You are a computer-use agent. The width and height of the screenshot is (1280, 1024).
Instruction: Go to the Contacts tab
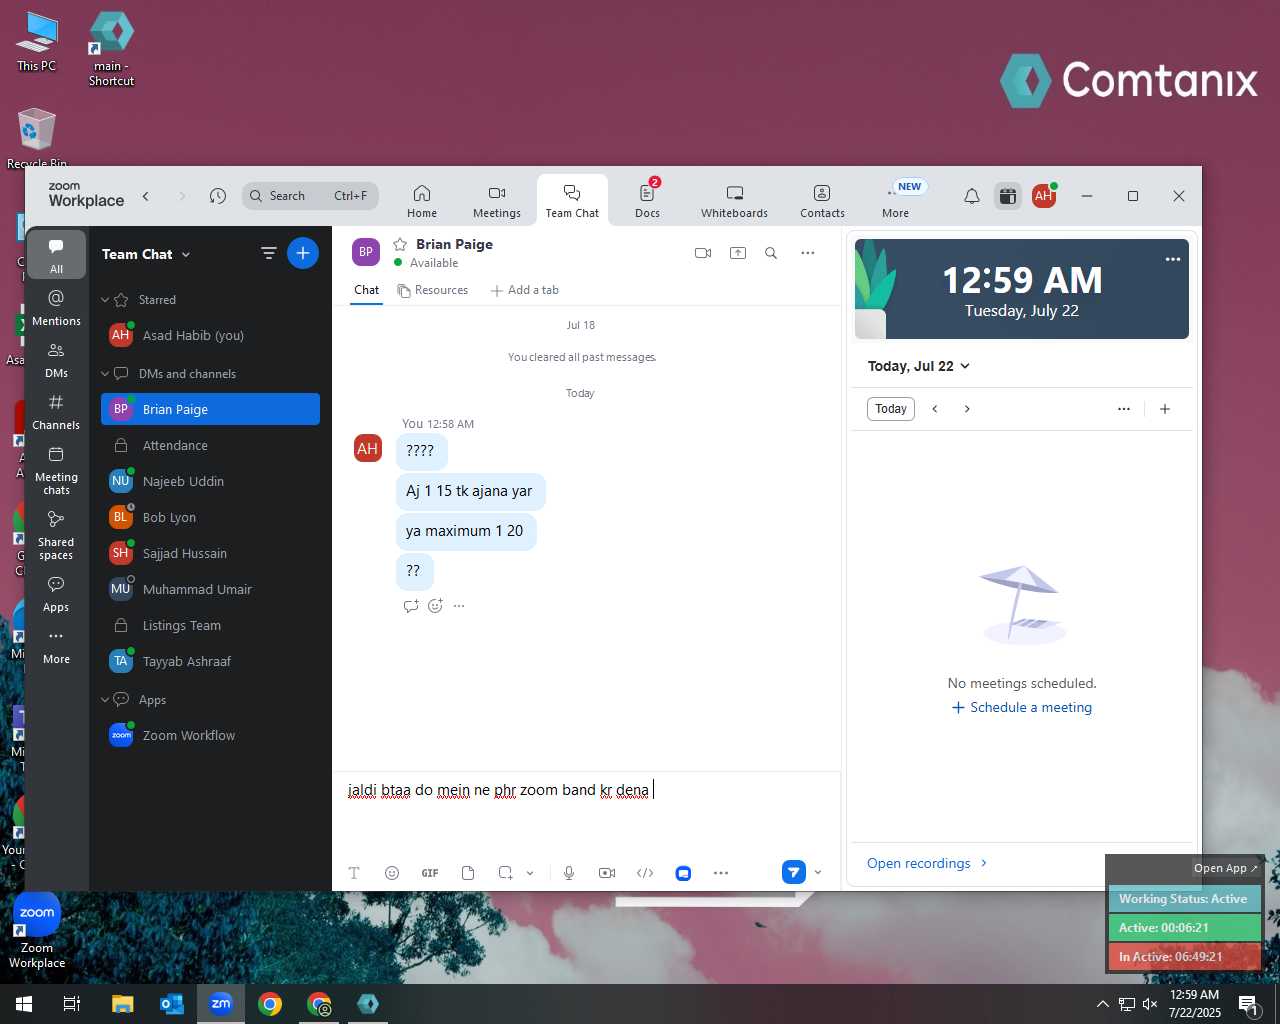(x=822, y=200)
